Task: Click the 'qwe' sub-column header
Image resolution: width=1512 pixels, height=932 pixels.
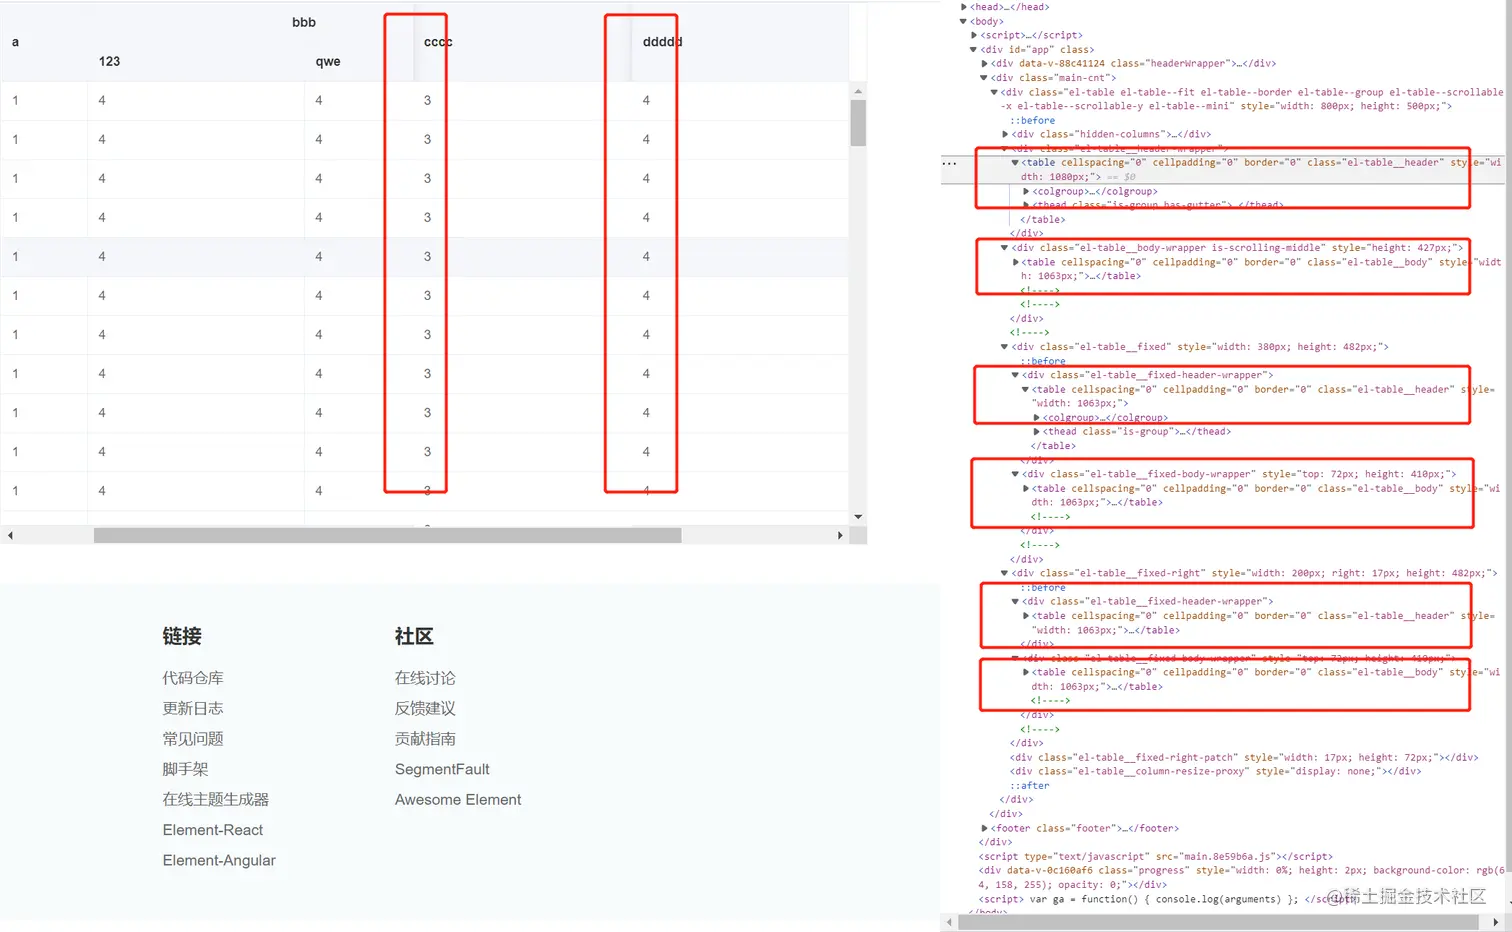Action: [x=328, y=61]
